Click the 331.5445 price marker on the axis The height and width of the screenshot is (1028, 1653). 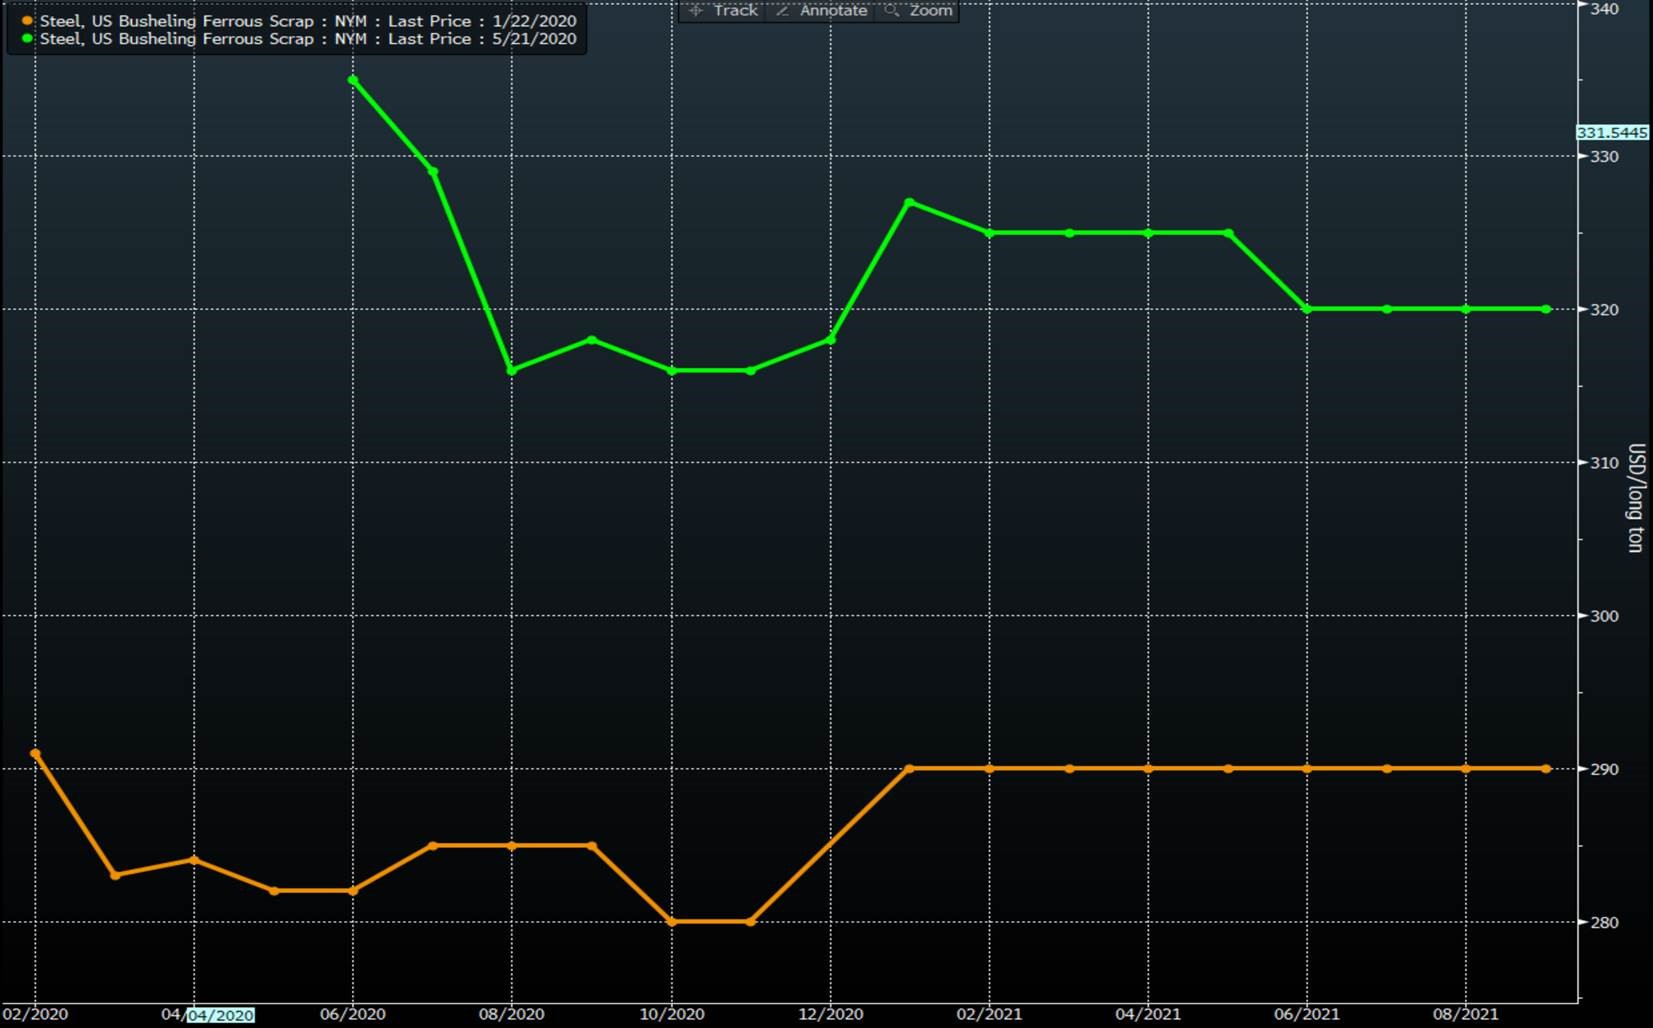[1611, 132]
